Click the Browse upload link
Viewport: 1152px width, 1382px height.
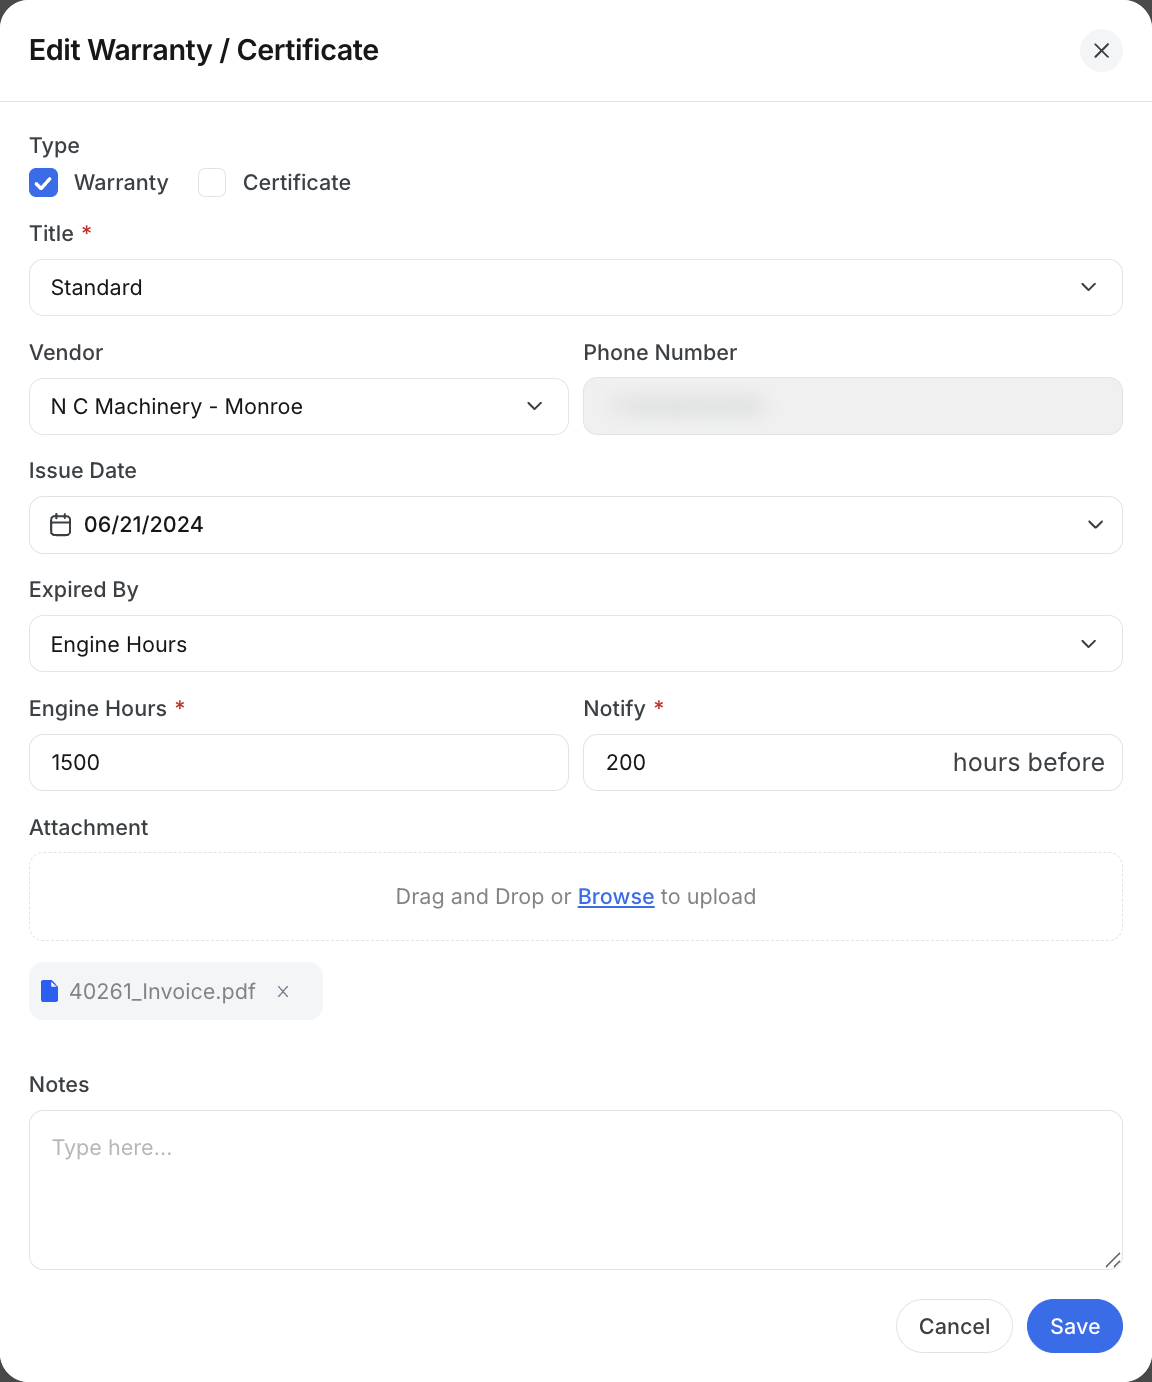(616, 897)
